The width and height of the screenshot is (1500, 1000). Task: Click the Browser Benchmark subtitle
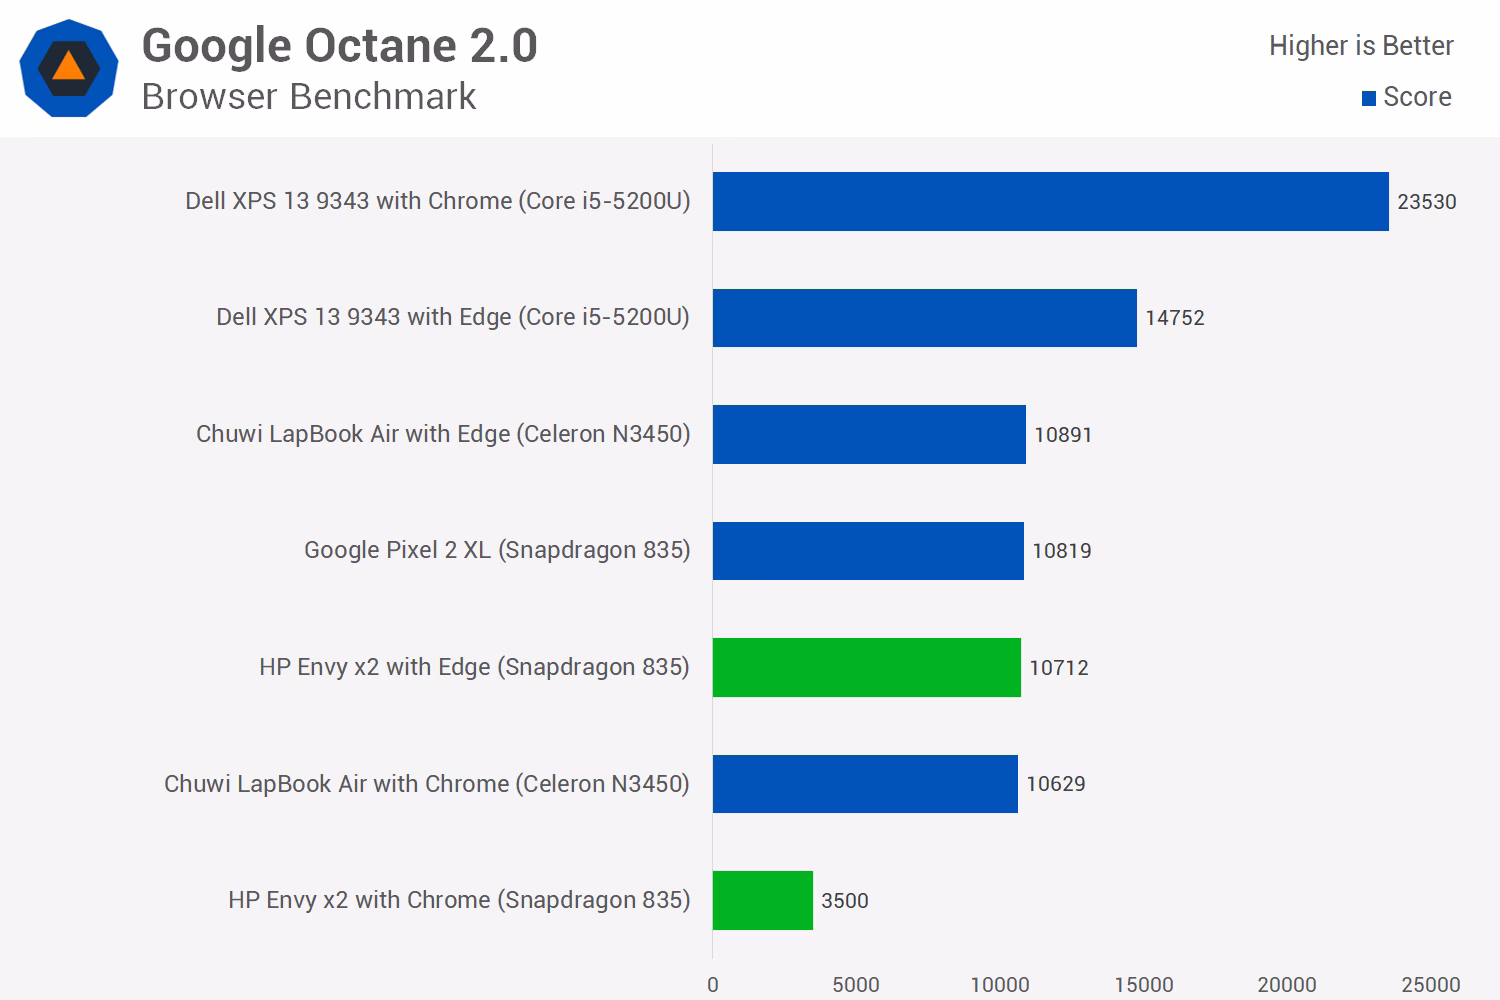(x=309, y=96)
